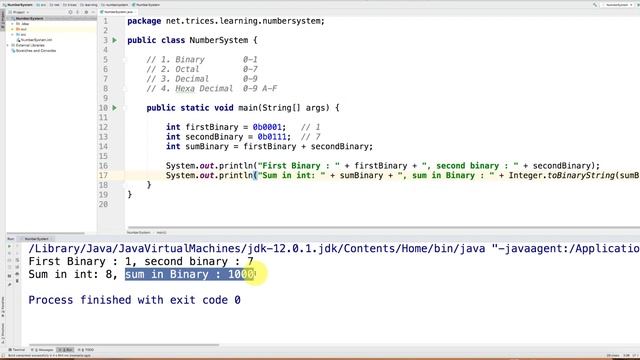Click the learning breadcrumb in the navigation bar
The height and width of the screenshot is (360, 640).
click(x=89, y=5)
